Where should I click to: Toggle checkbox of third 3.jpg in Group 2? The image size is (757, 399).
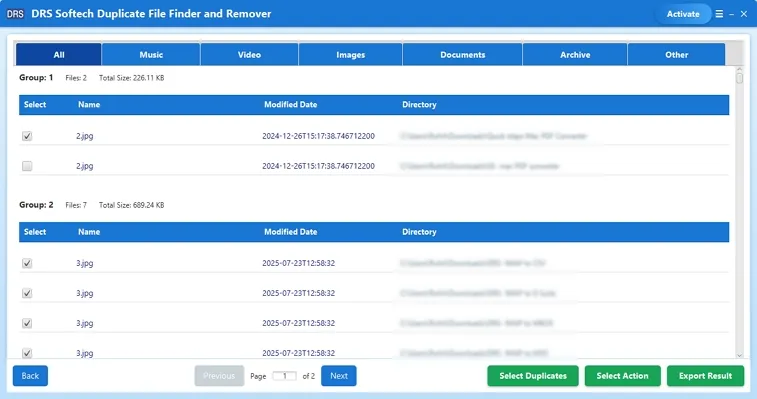coord(27,323)
